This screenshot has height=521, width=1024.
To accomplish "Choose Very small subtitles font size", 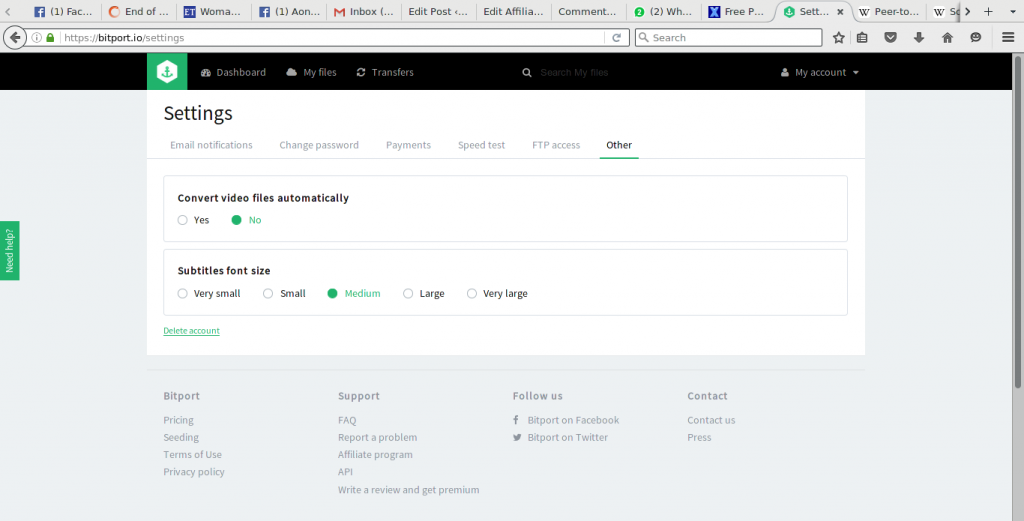I will click(183, 294).
